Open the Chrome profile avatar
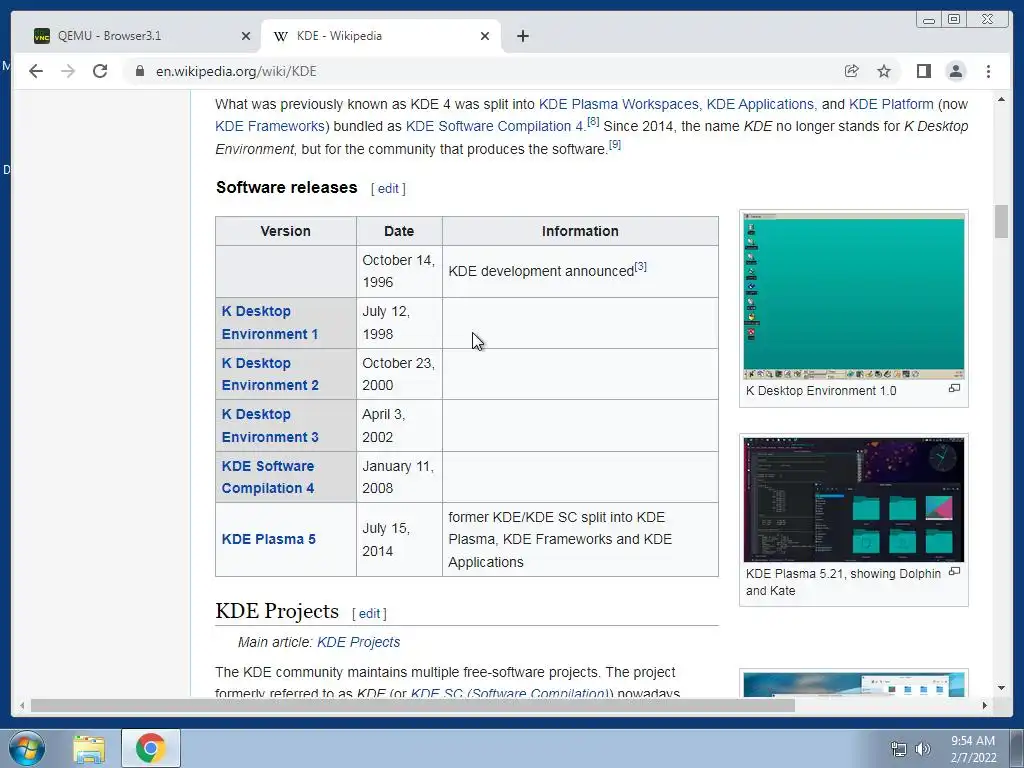Viewport: 1024px width, 768px height. point(956,71)
